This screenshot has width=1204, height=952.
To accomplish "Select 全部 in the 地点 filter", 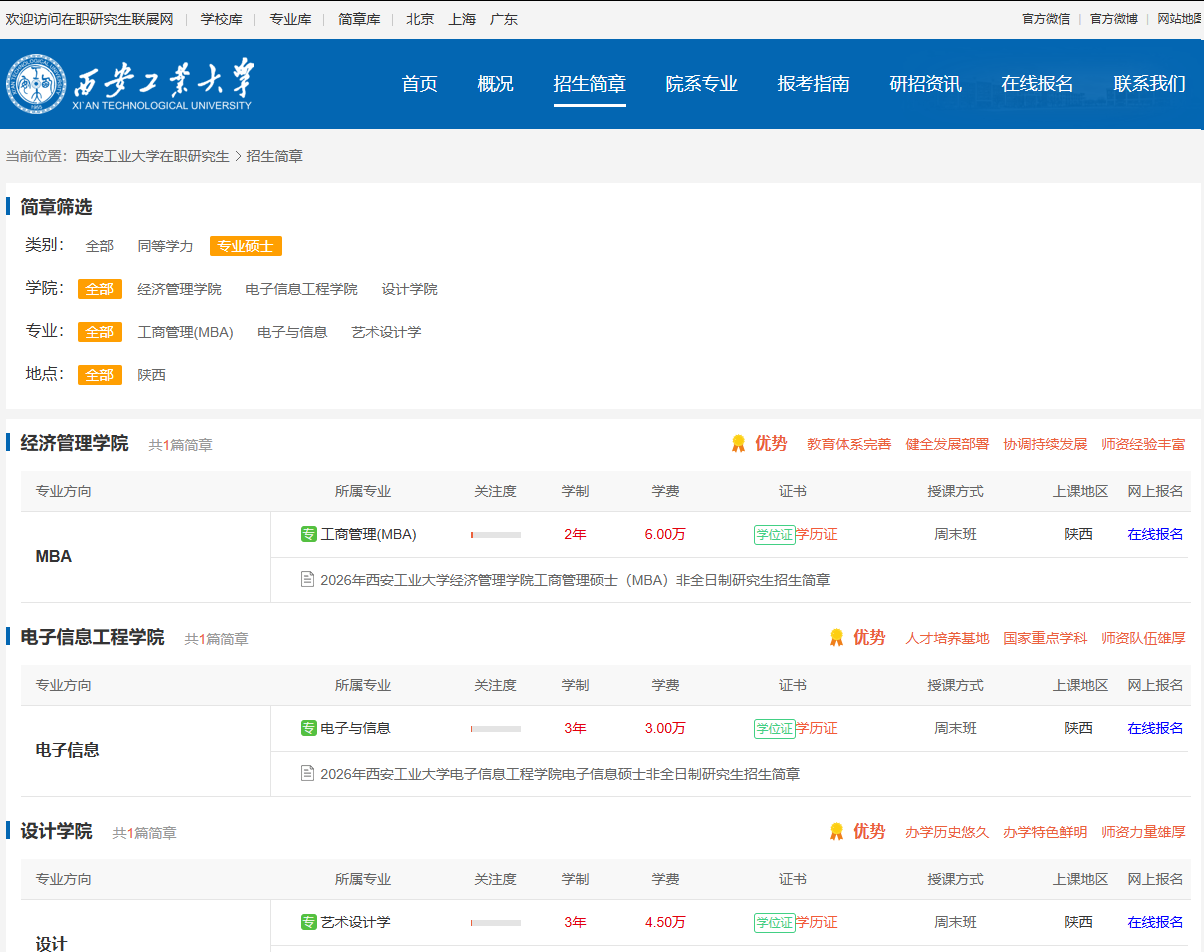I will (100, 375).
